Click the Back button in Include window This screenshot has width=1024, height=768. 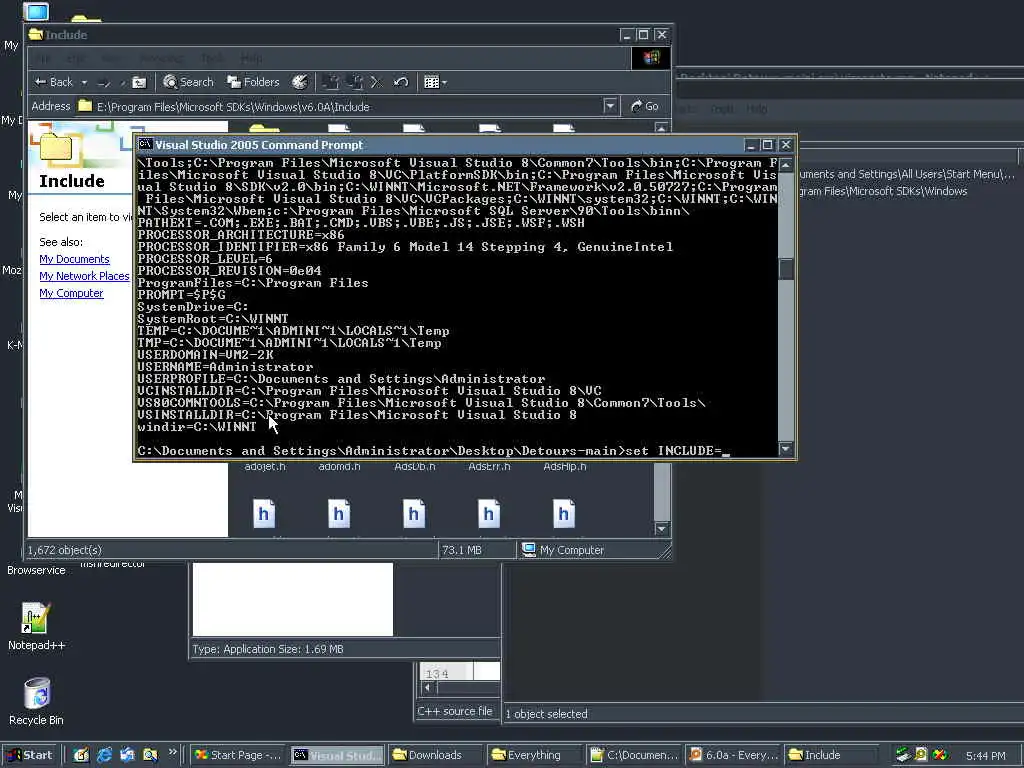point(54,82)
